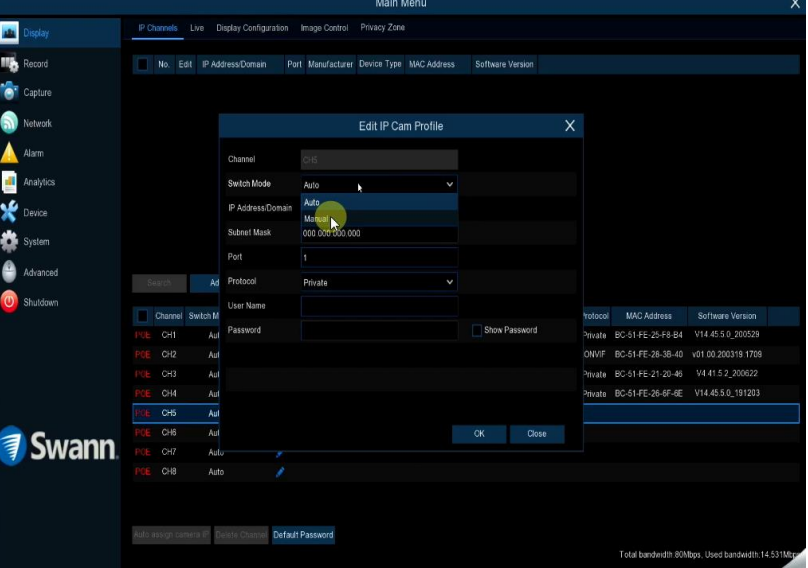Enable the Show Password checkbox
The image size is (808, 568).
(477, 330)
